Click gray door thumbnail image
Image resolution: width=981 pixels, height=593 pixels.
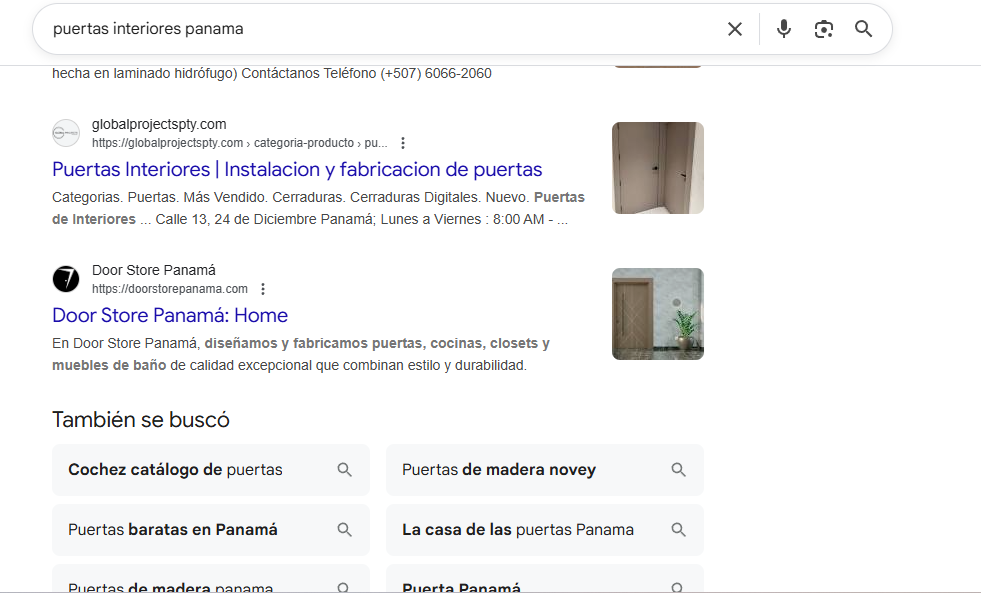point(657,168)
